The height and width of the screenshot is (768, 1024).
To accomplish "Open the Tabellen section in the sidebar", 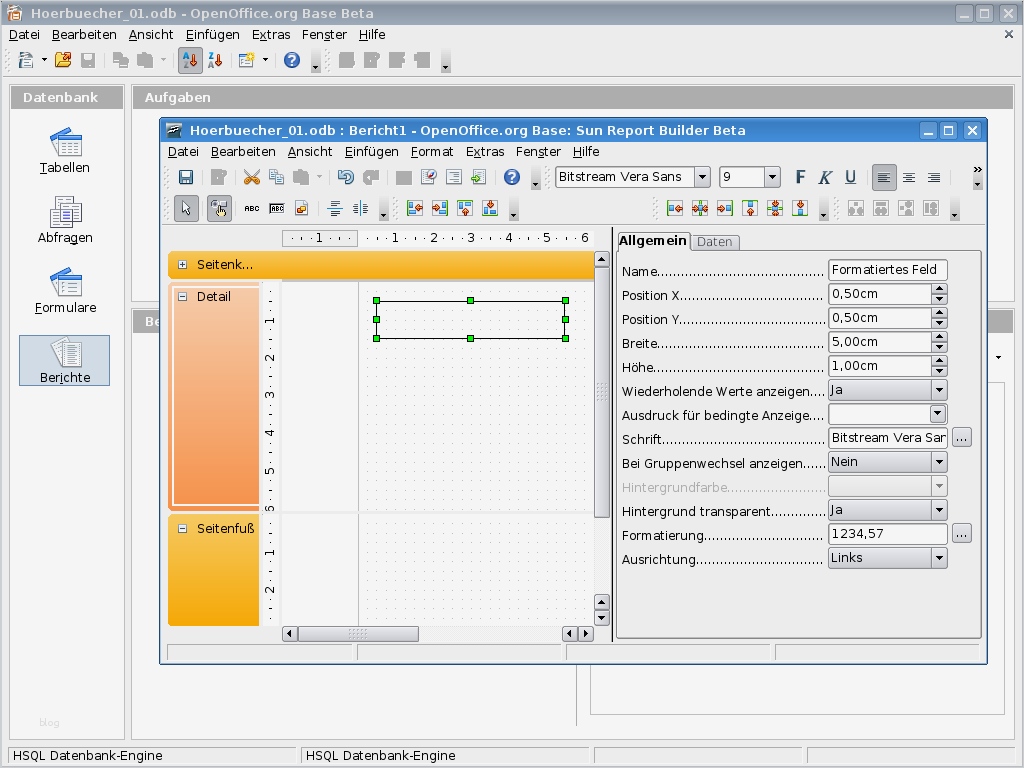I will point(64,150).
